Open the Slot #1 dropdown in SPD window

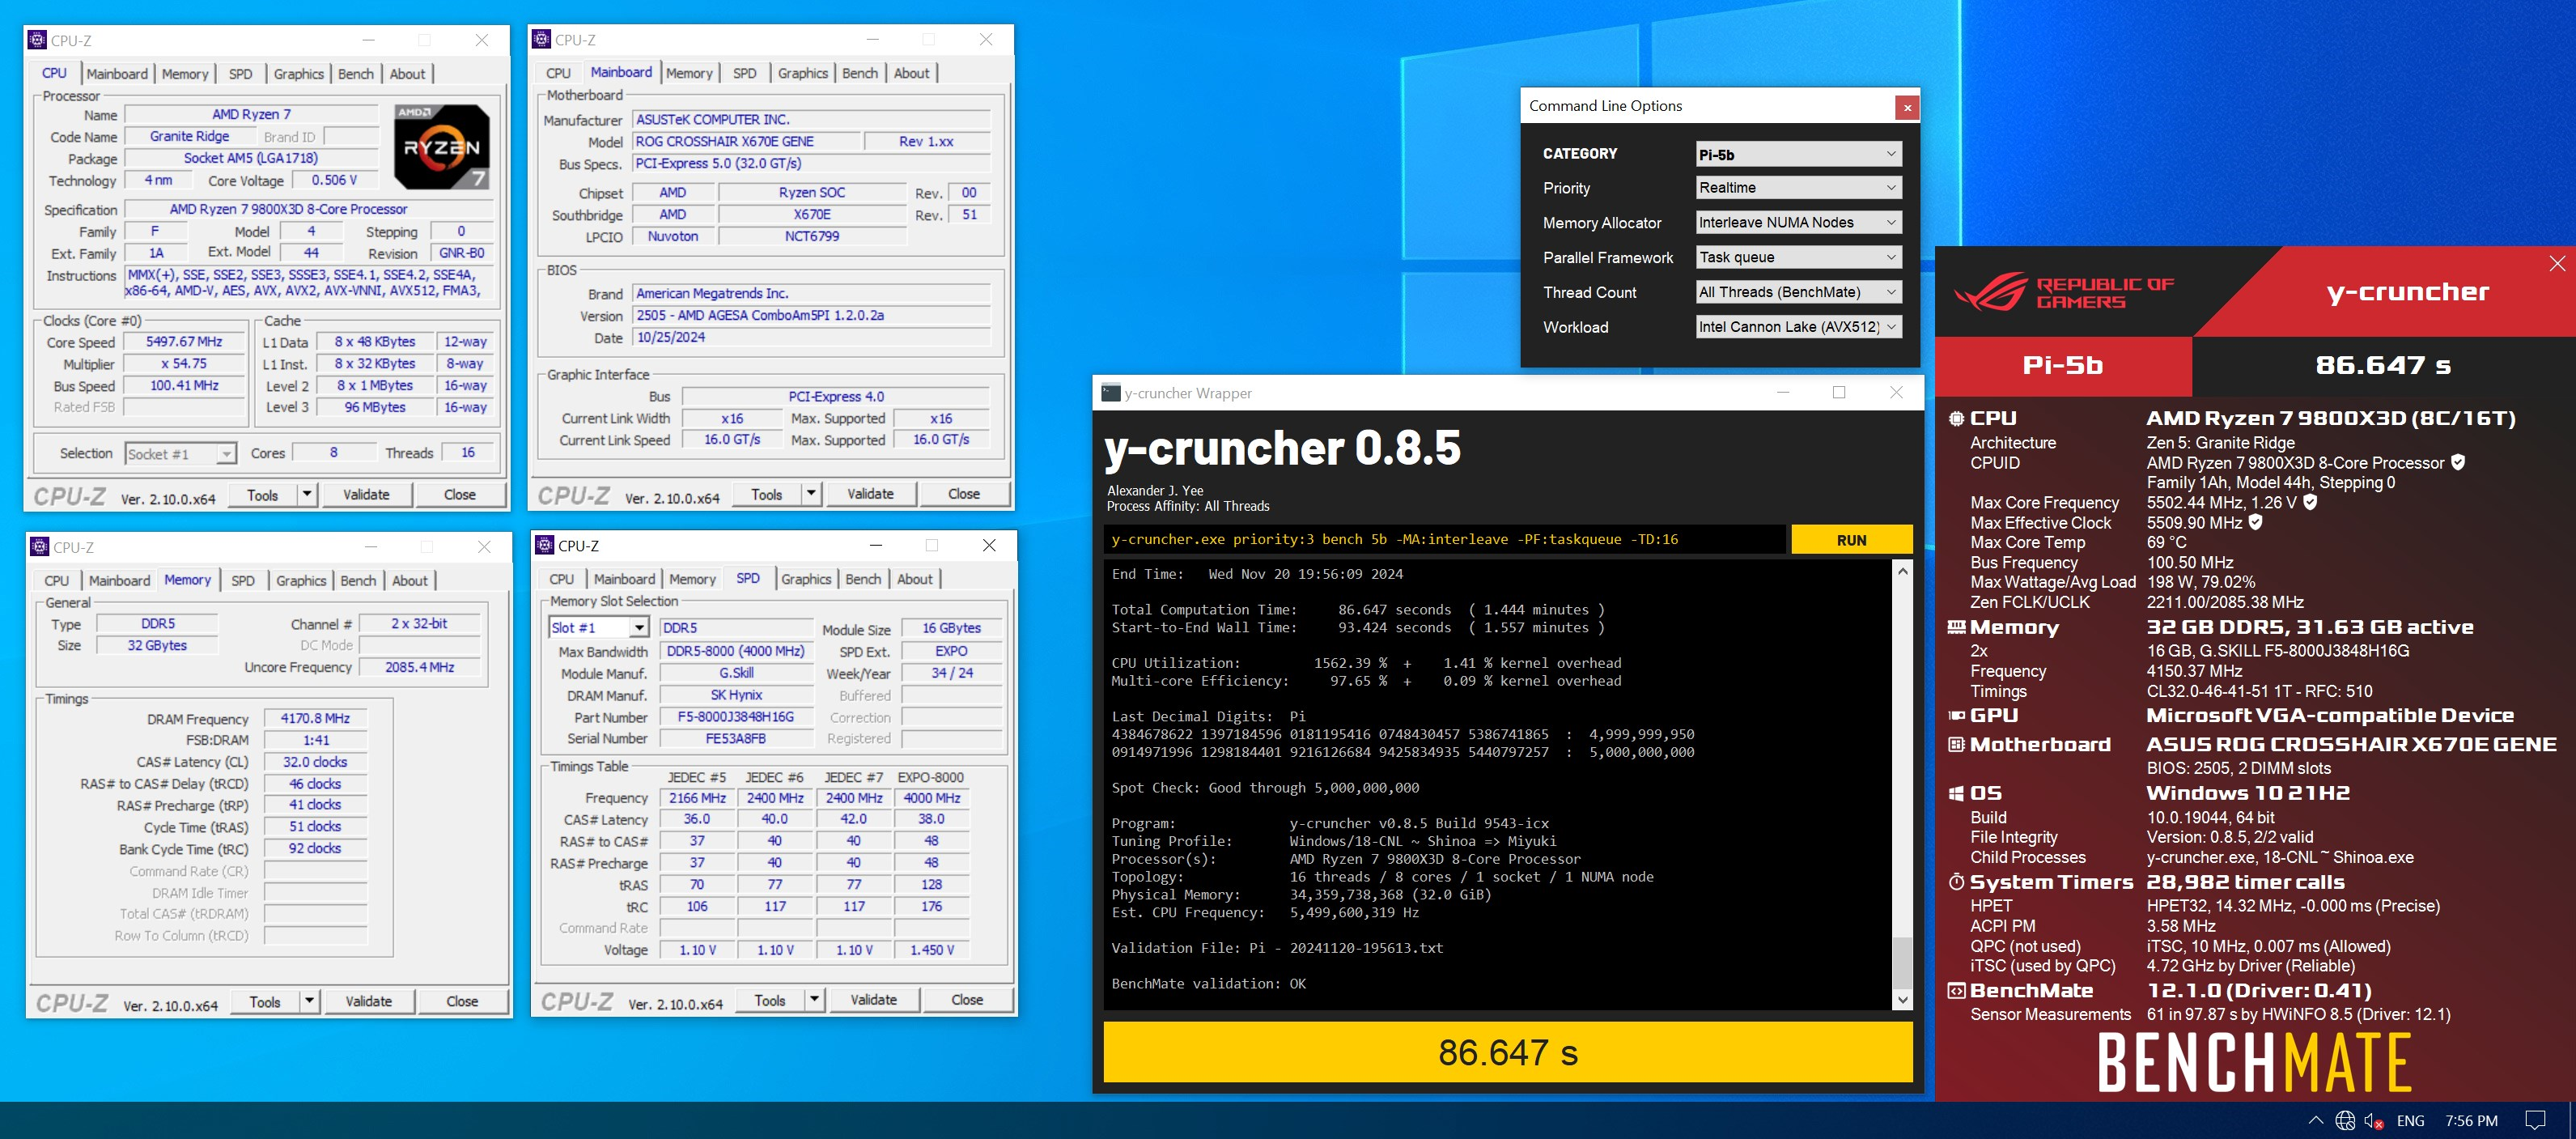pos(599,627)
